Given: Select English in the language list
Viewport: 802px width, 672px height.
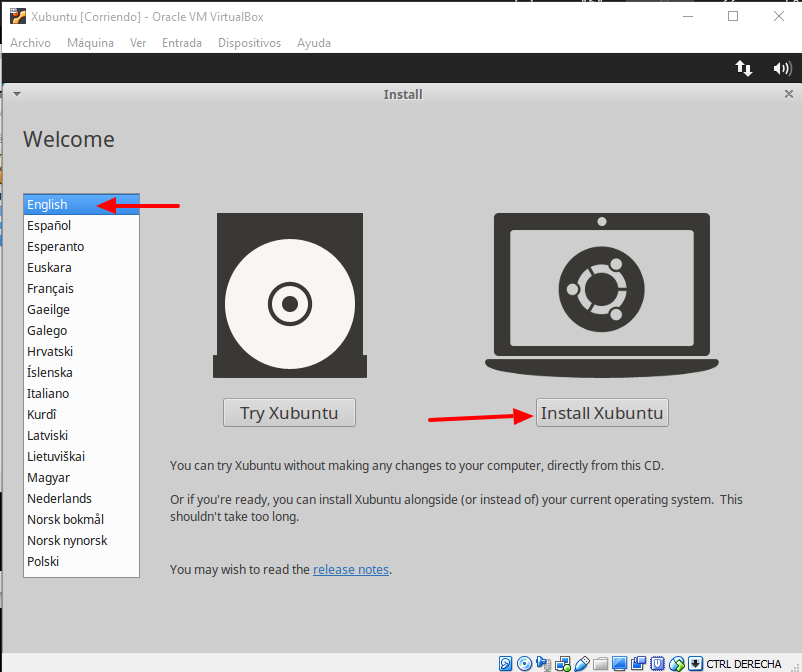Looking at the screenshot, I should click(81, 205).
